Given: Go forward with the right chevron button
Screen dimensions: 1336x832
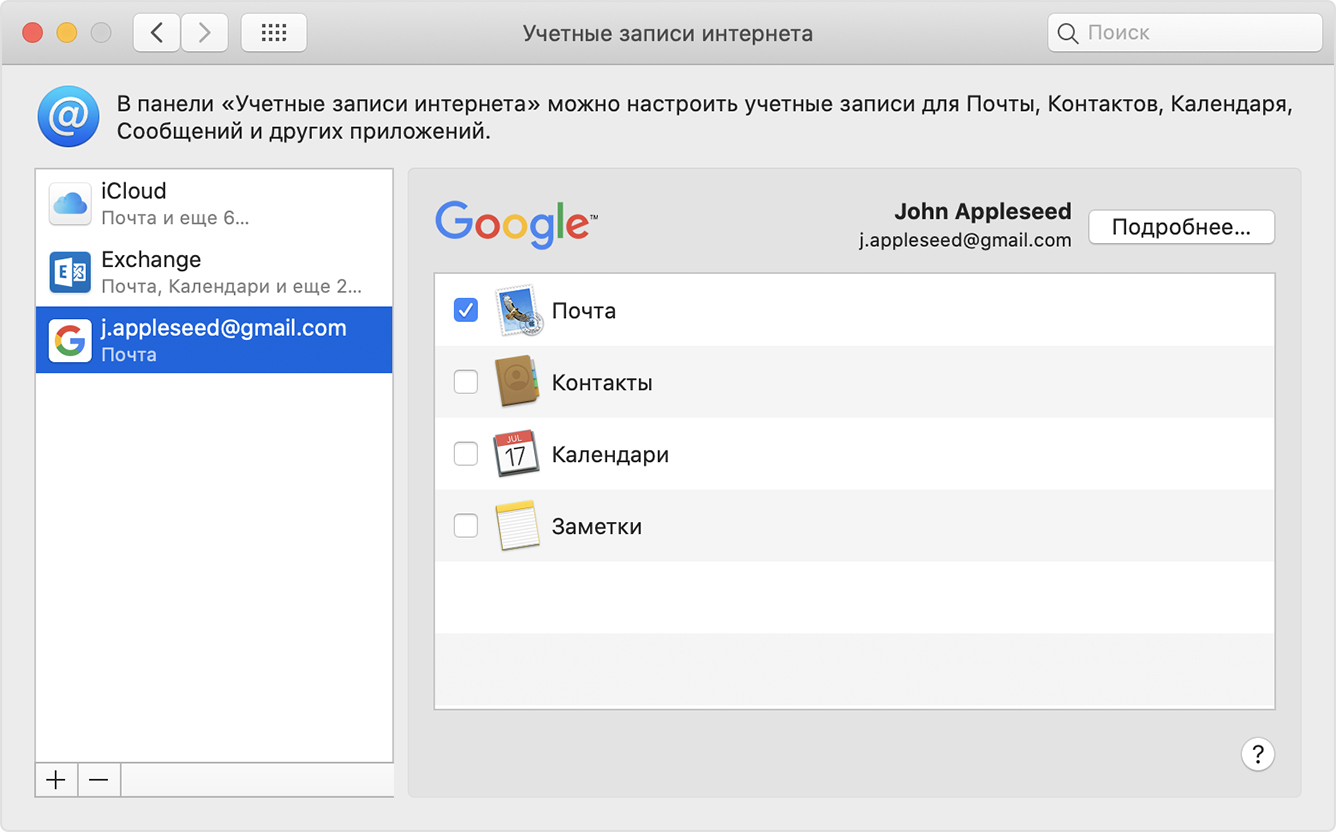Looking at the screenshot, I should (x=204, y=33).
